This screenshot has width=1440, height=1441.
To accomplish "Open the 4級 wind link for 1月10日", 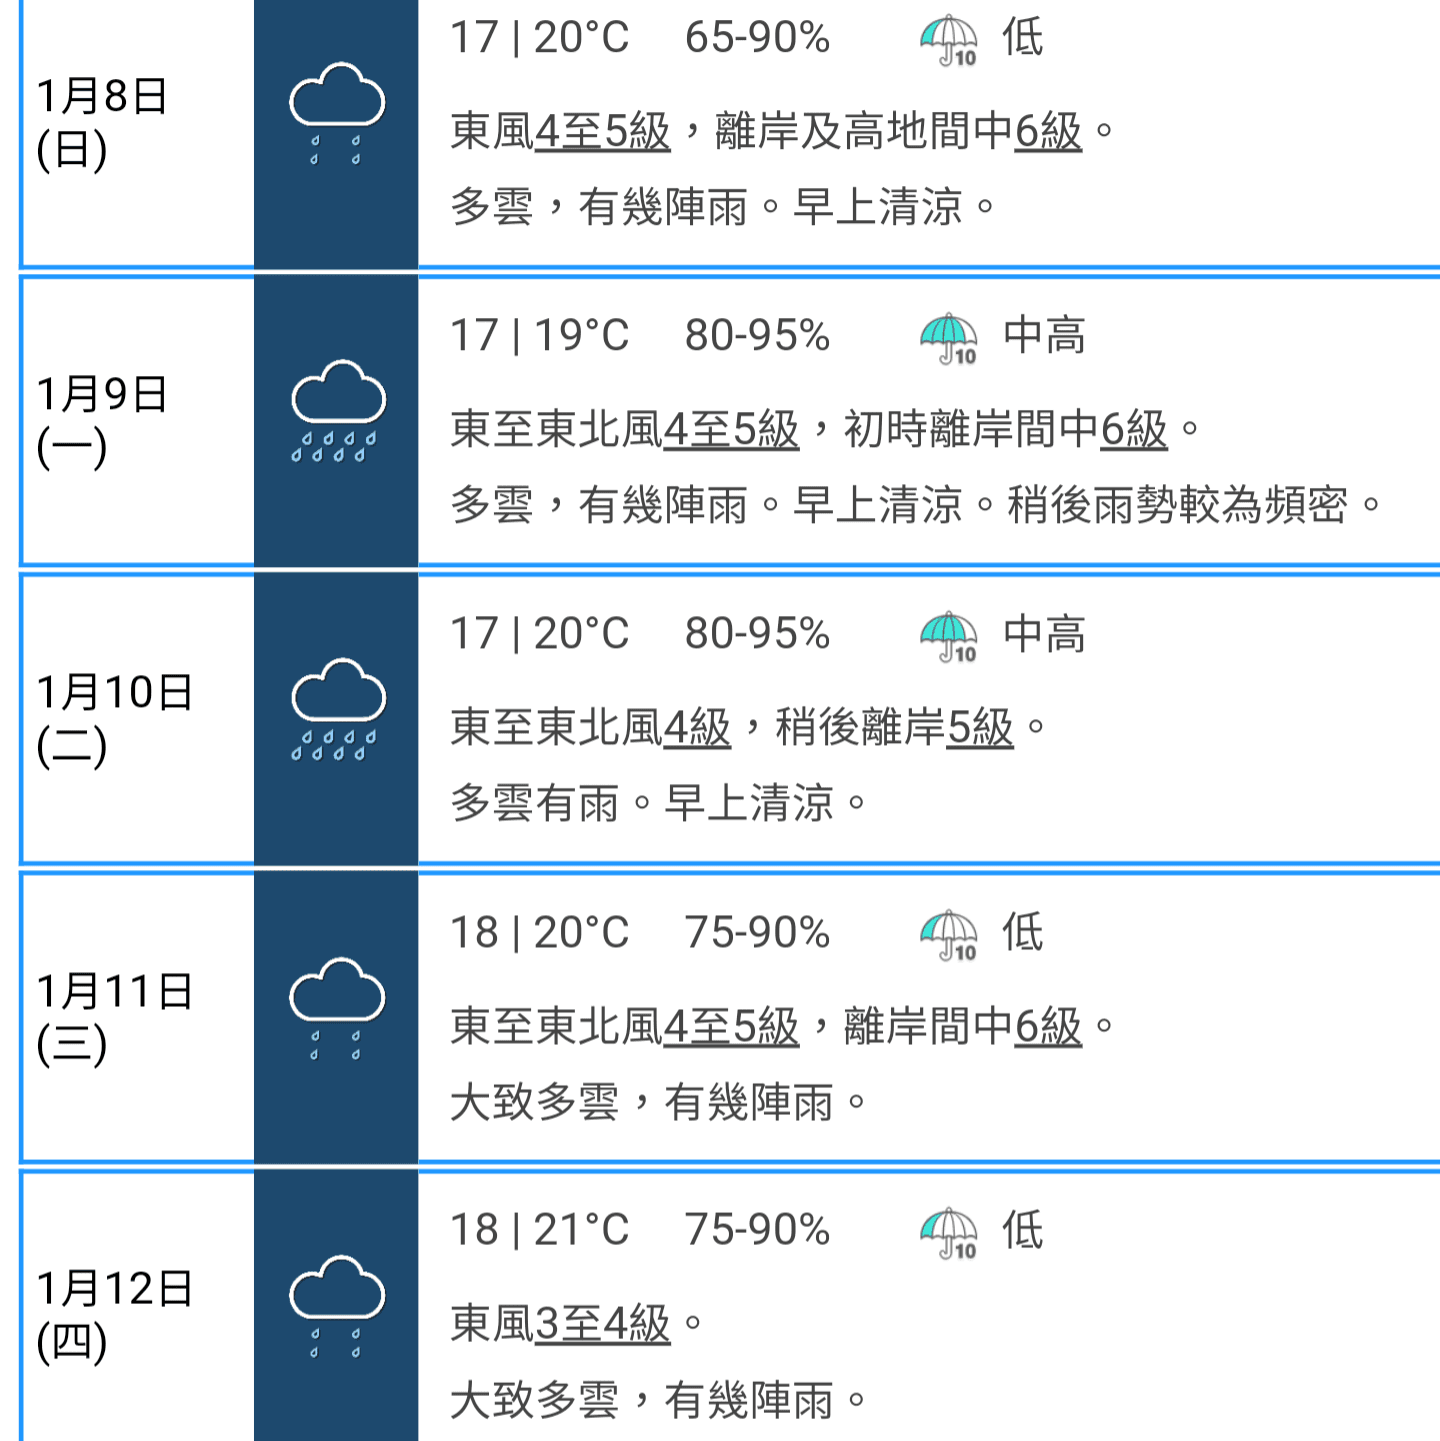I will tap(697, 727).
